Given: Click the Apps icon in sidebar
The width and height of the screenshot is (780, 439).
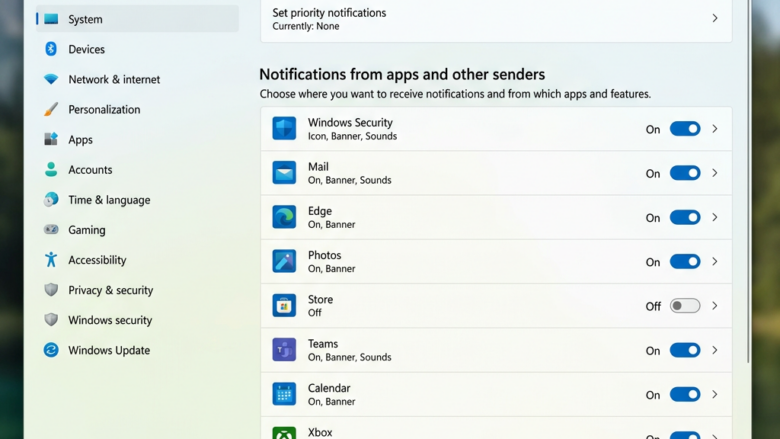Looking at the screenshot, I should tap(51, 139).
